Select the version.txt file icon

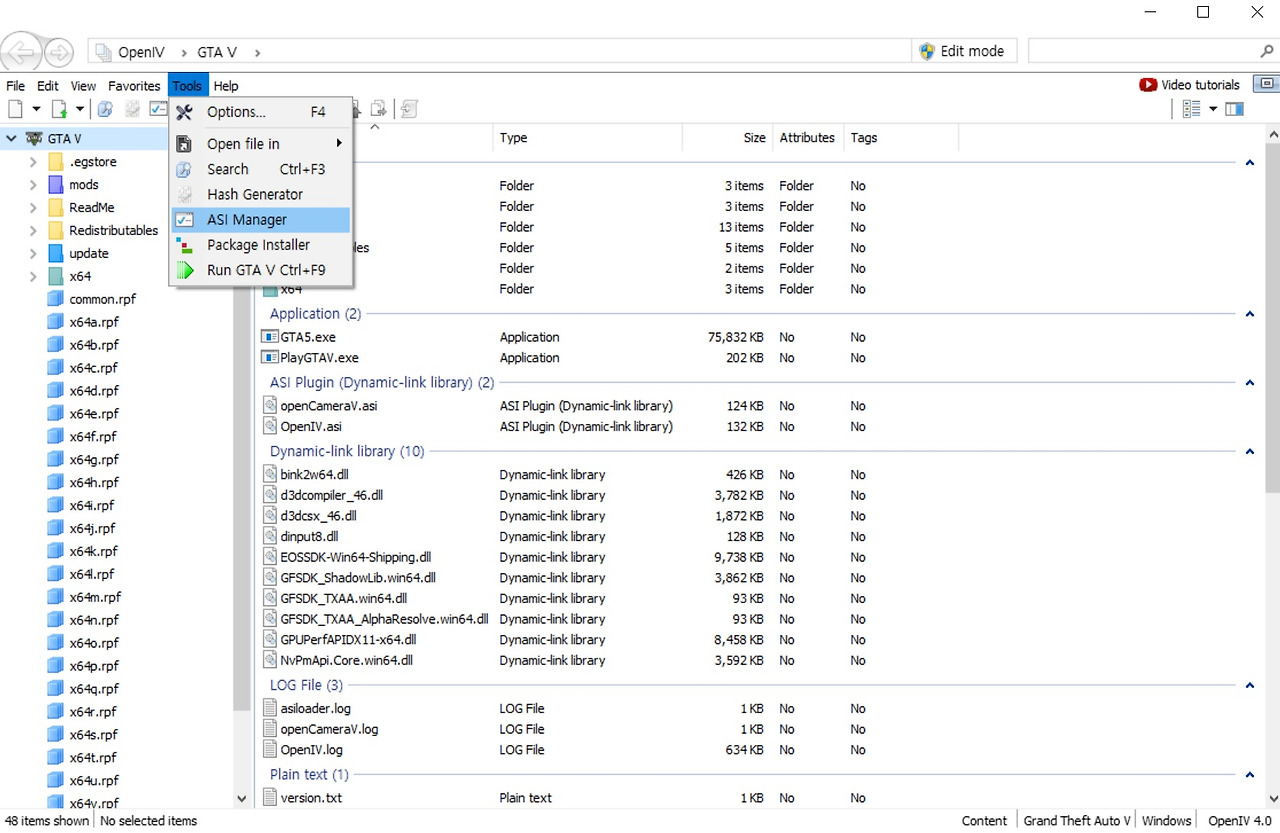[270, 797]
